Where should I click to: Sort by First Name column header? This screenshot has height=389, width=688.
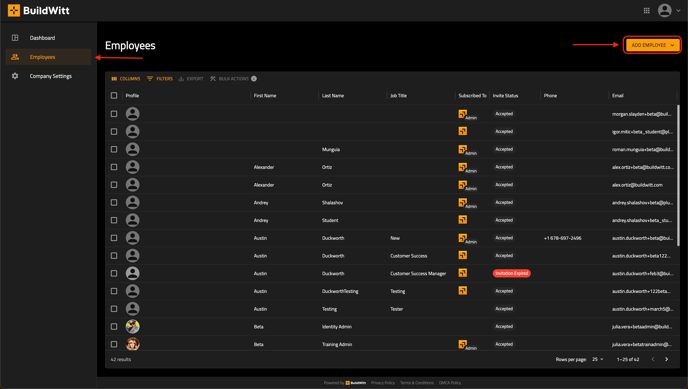point(265,96)
